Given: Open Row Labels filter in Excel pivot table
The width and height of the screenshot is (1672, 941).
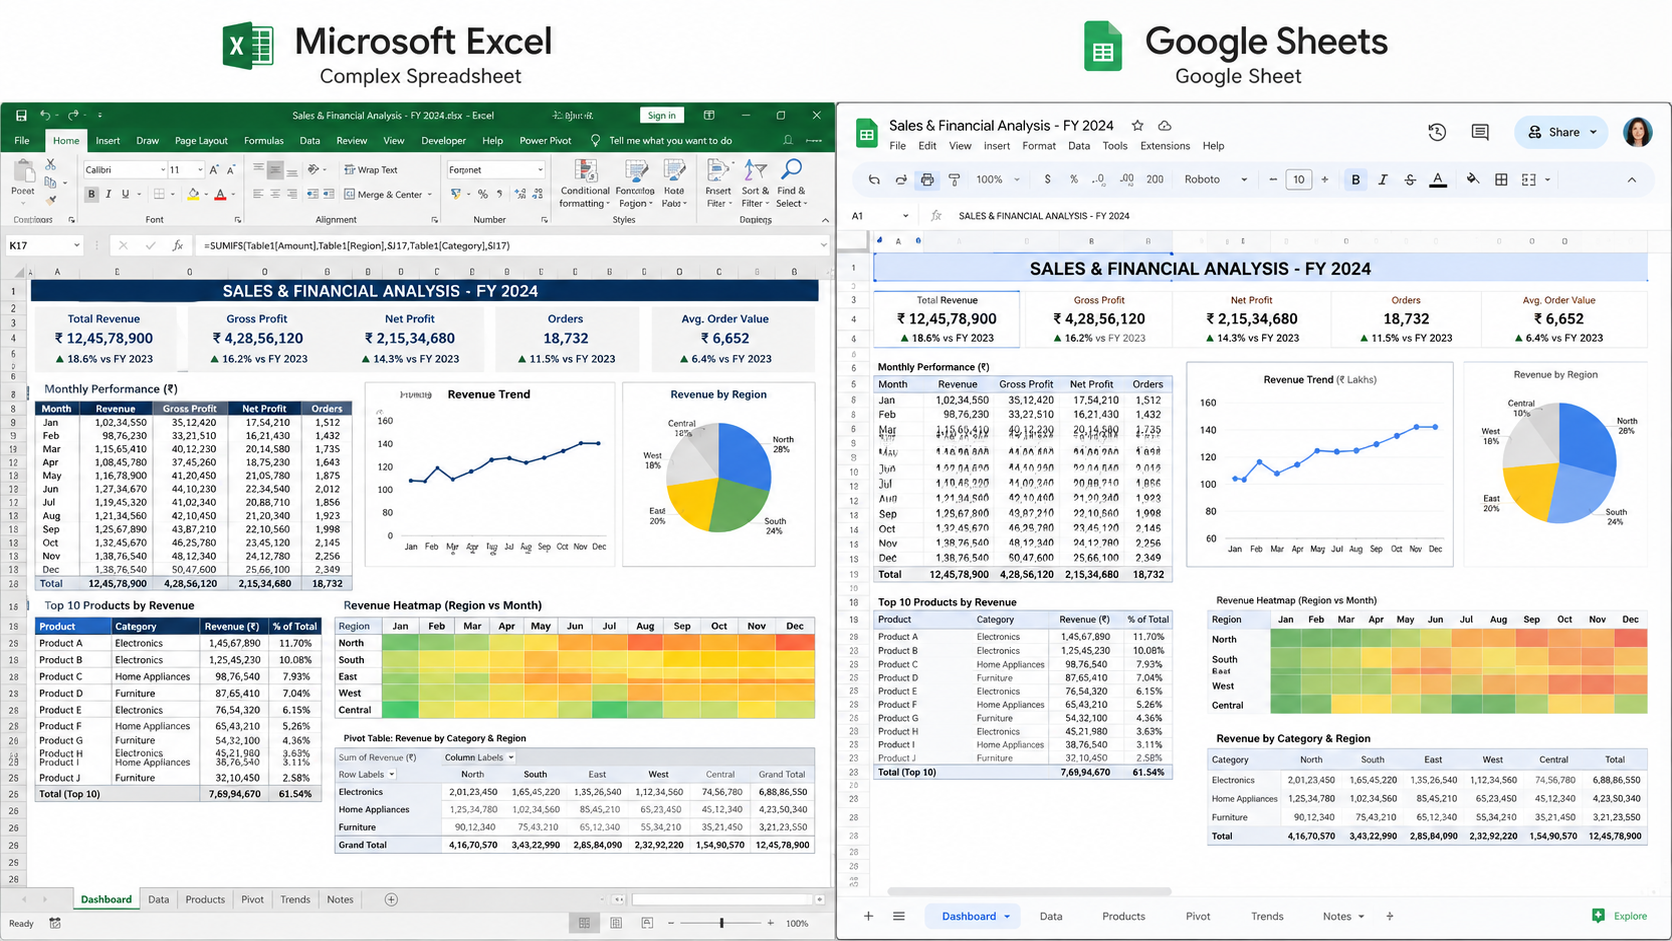Looking at the screenshot, I should coord(391,774).
